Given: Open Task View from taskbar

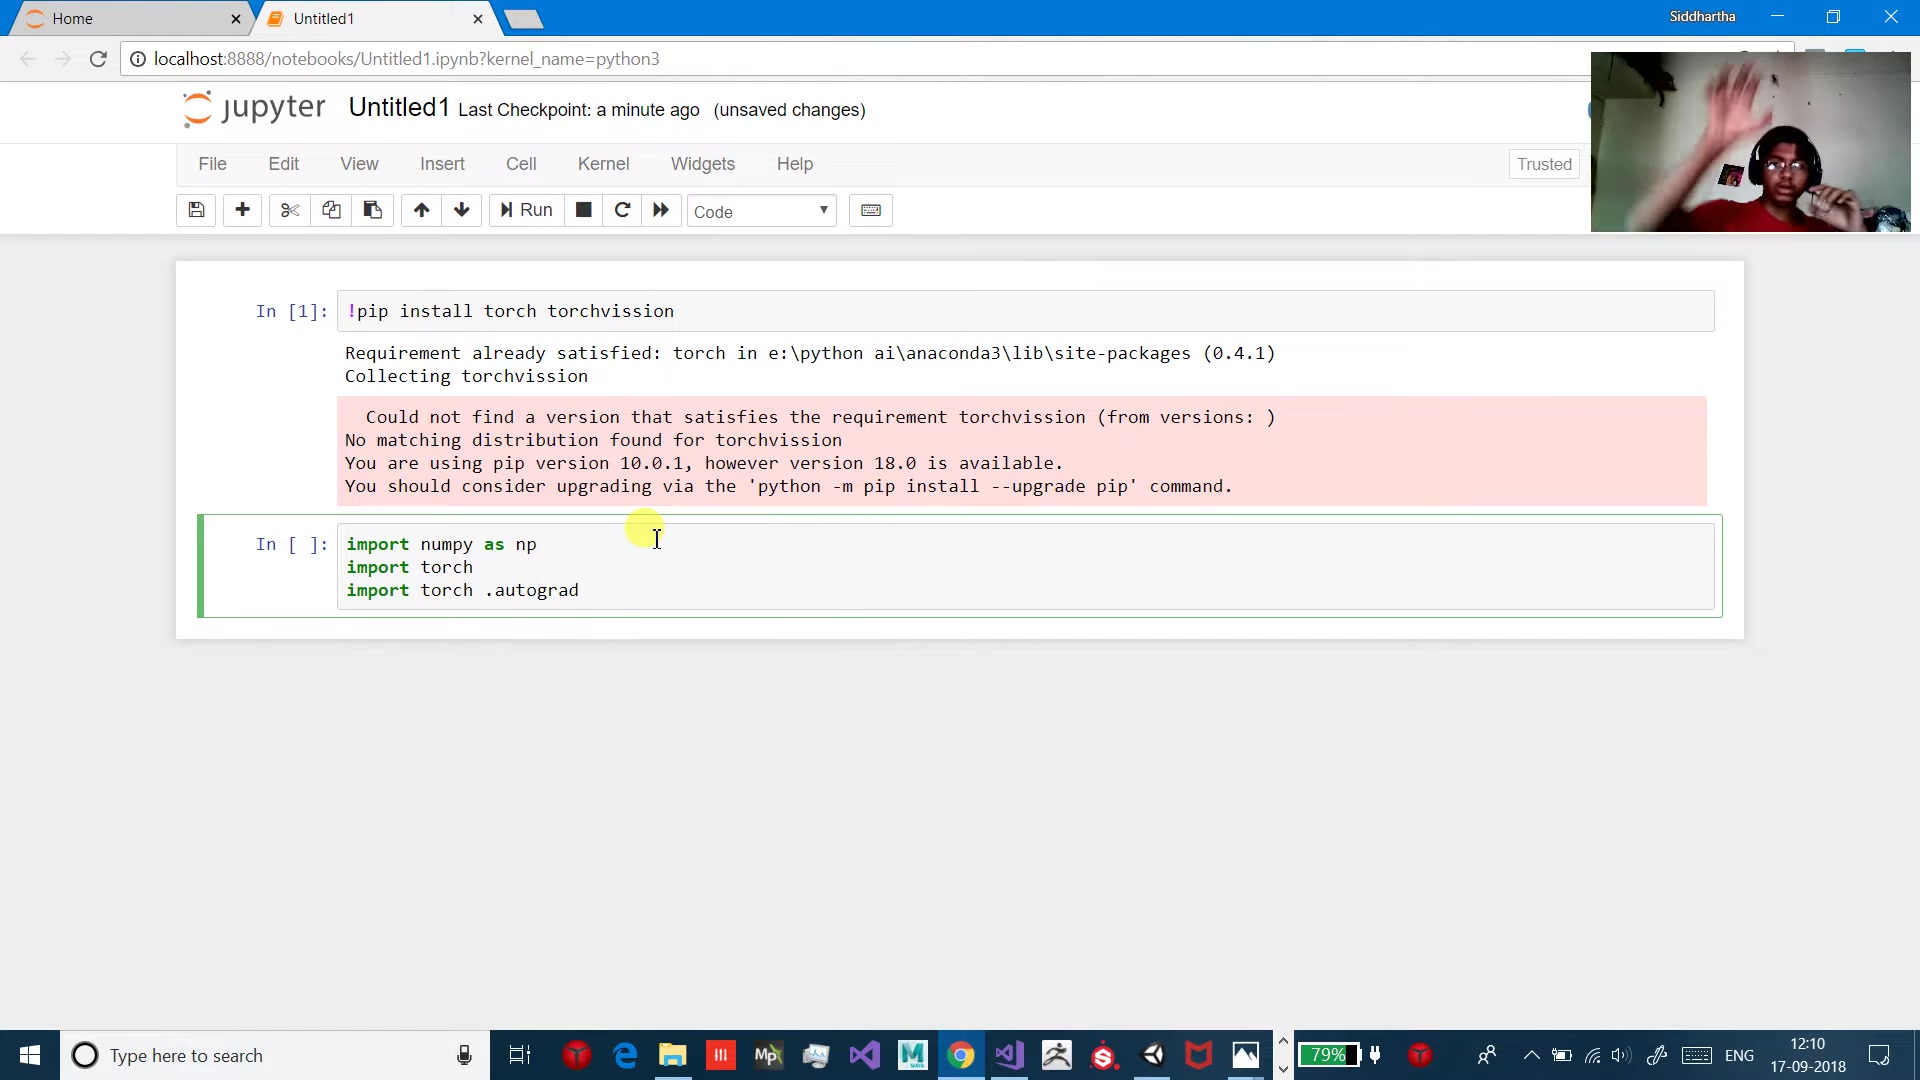Looking at the screenshot, I should (520, 1055).
